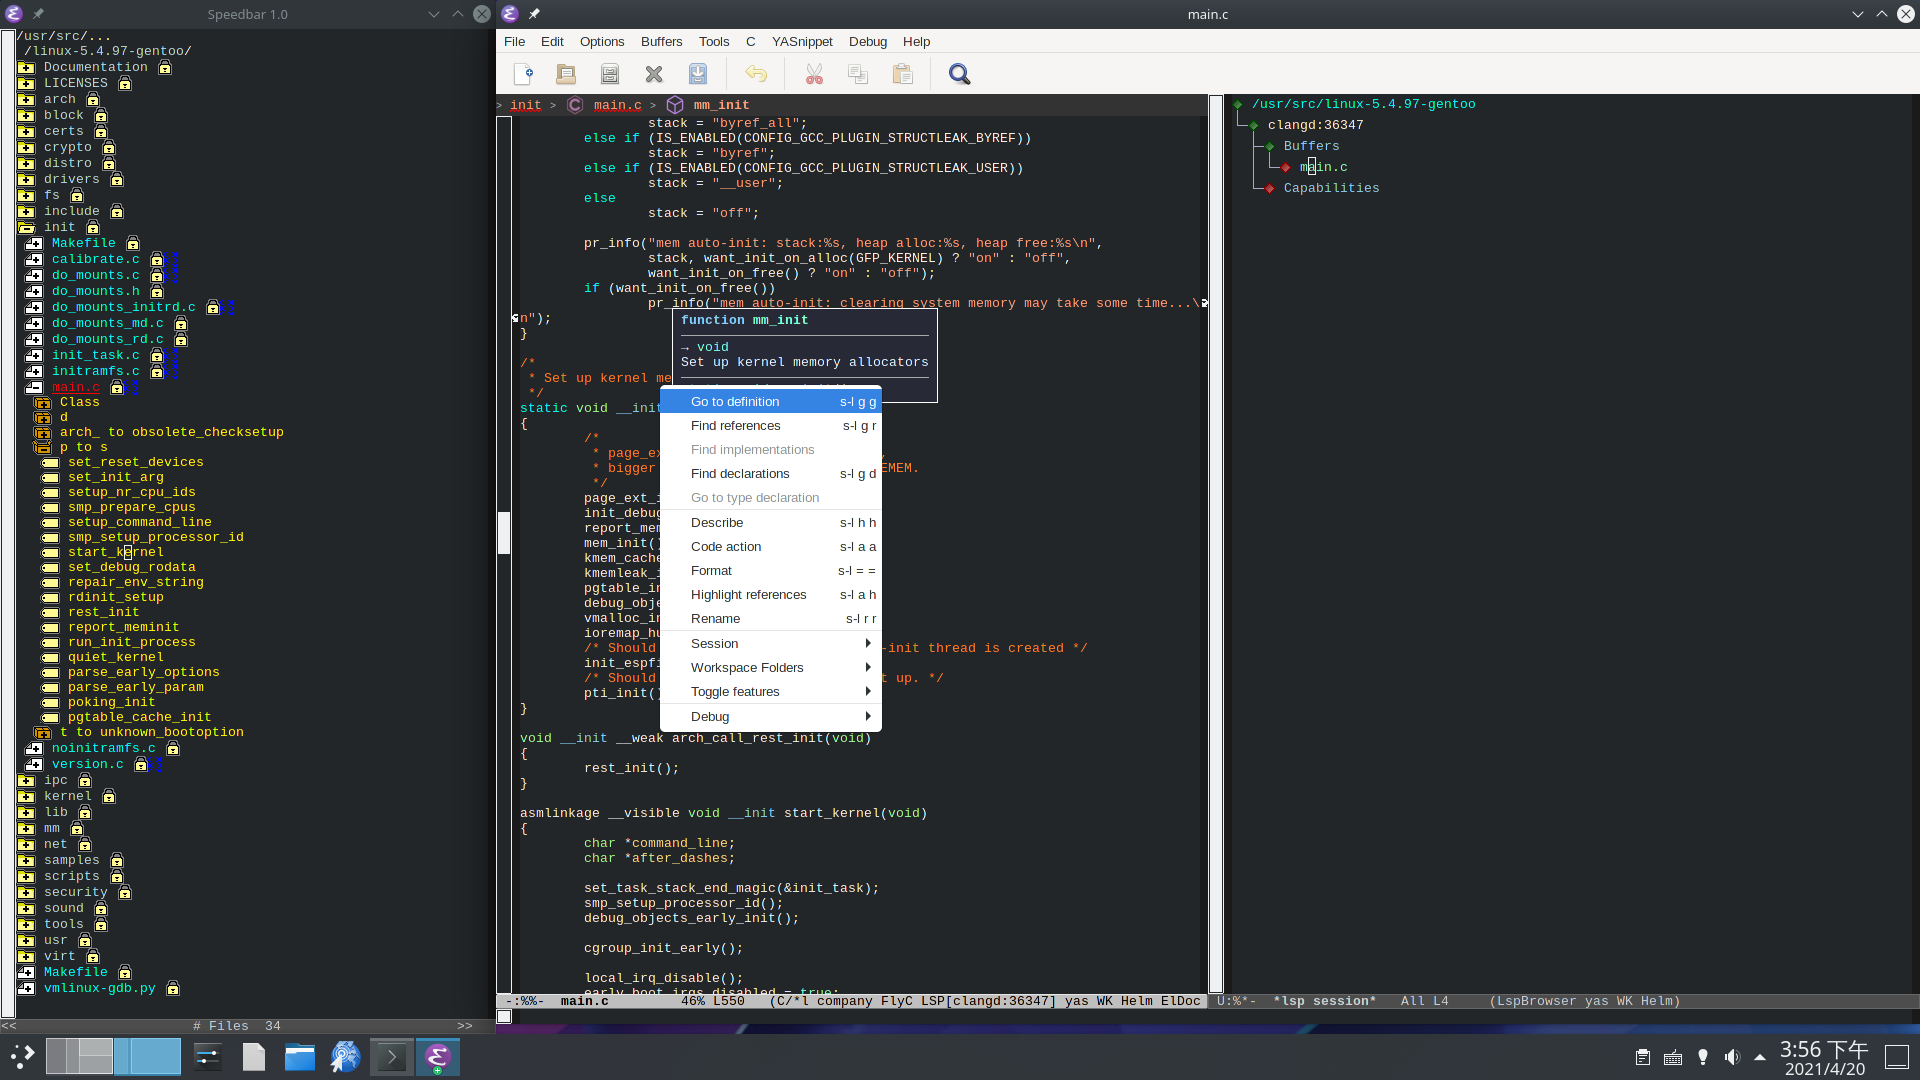Click main.c in breadcrumb path
Image resolution: width=1920 pixels, height=1080 pixels.
click(x=617, y=105)
